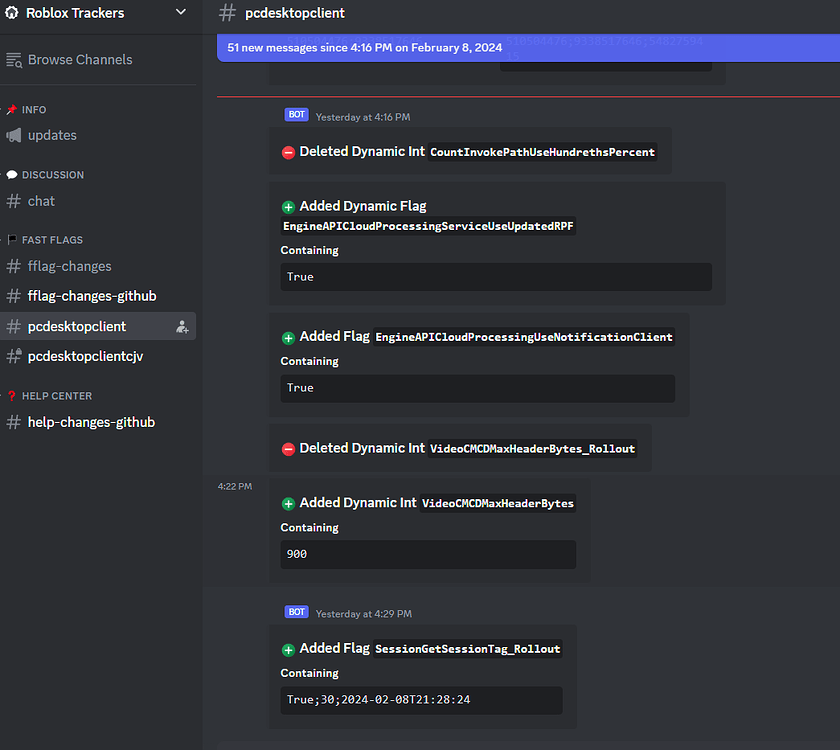This screenshot has width=840, height=750.
Task: Click True value under ServiceUseUpdatedRPF flag
Action: [496, 277]
